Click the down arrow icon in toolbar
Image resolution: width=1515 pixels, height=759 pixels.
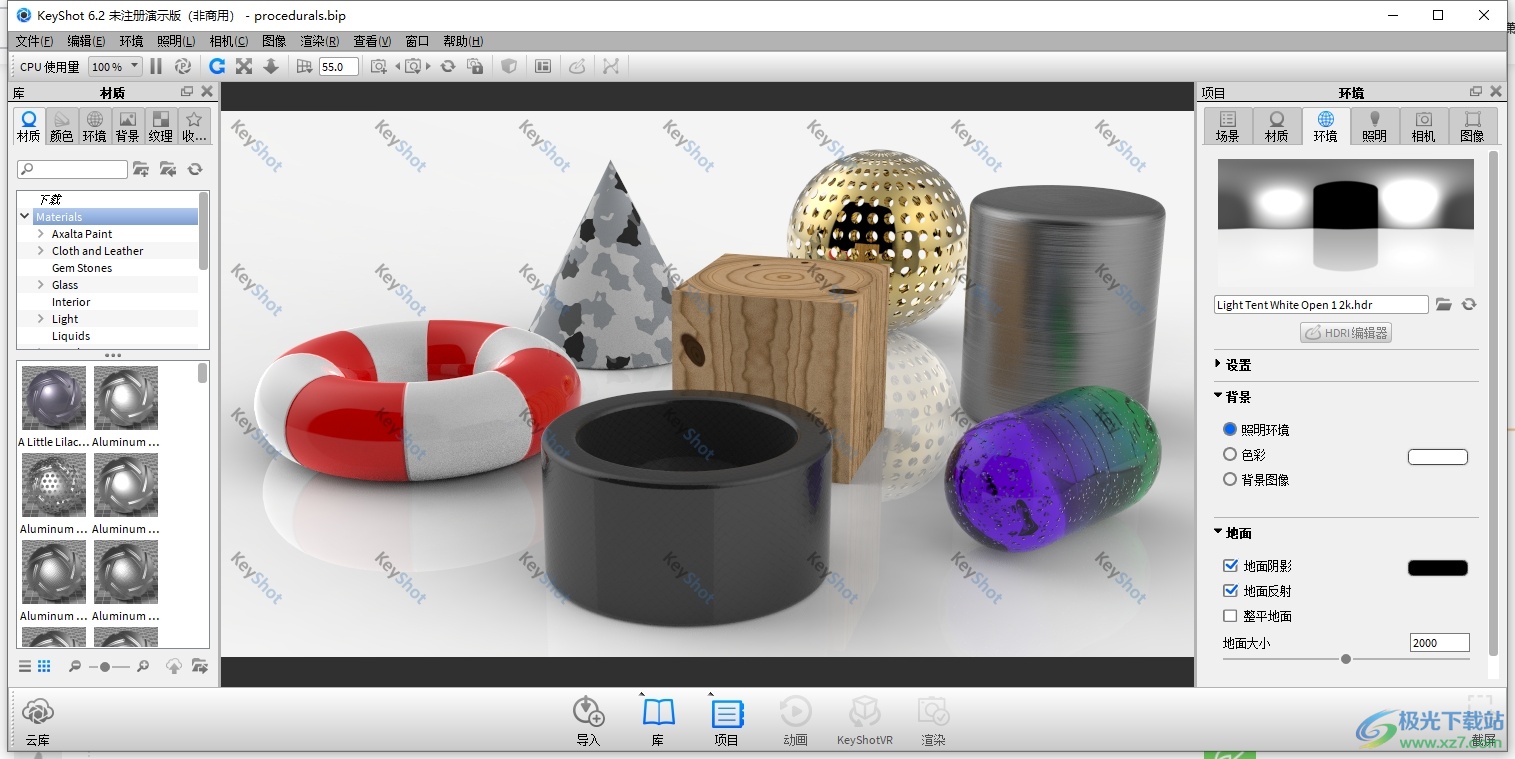click(270, 66)
